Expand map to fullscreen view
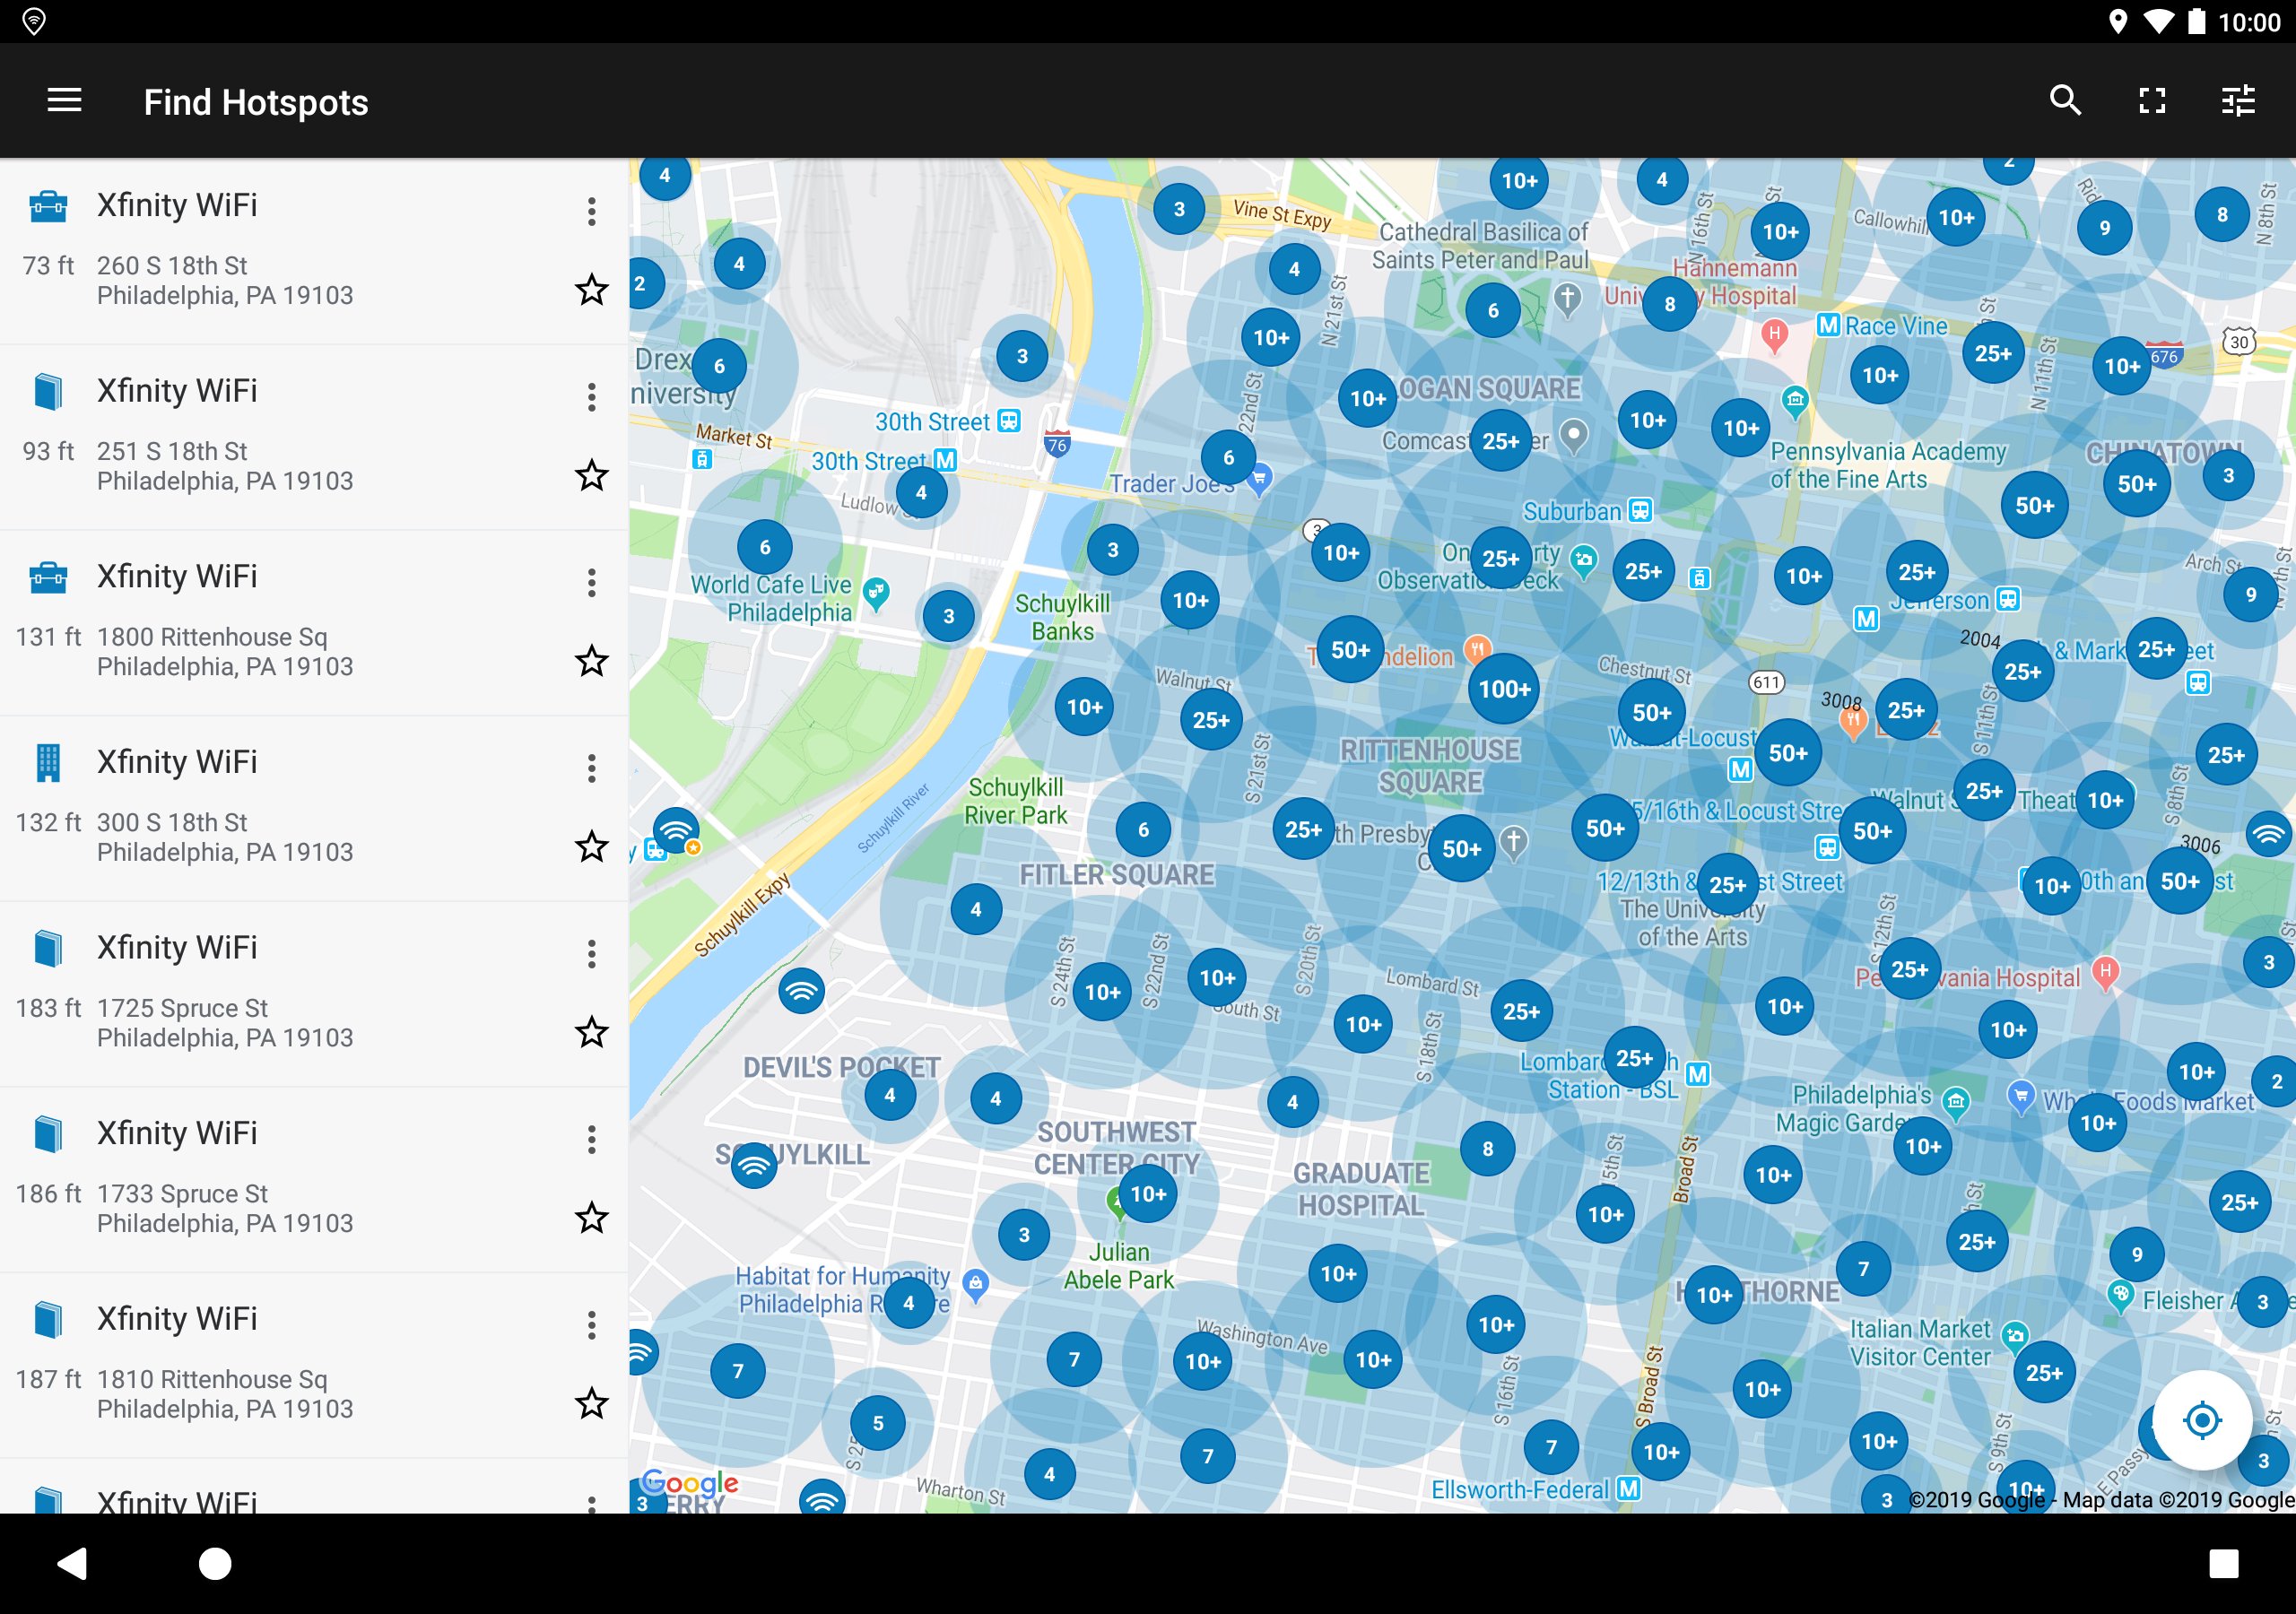 (2151, 101)
